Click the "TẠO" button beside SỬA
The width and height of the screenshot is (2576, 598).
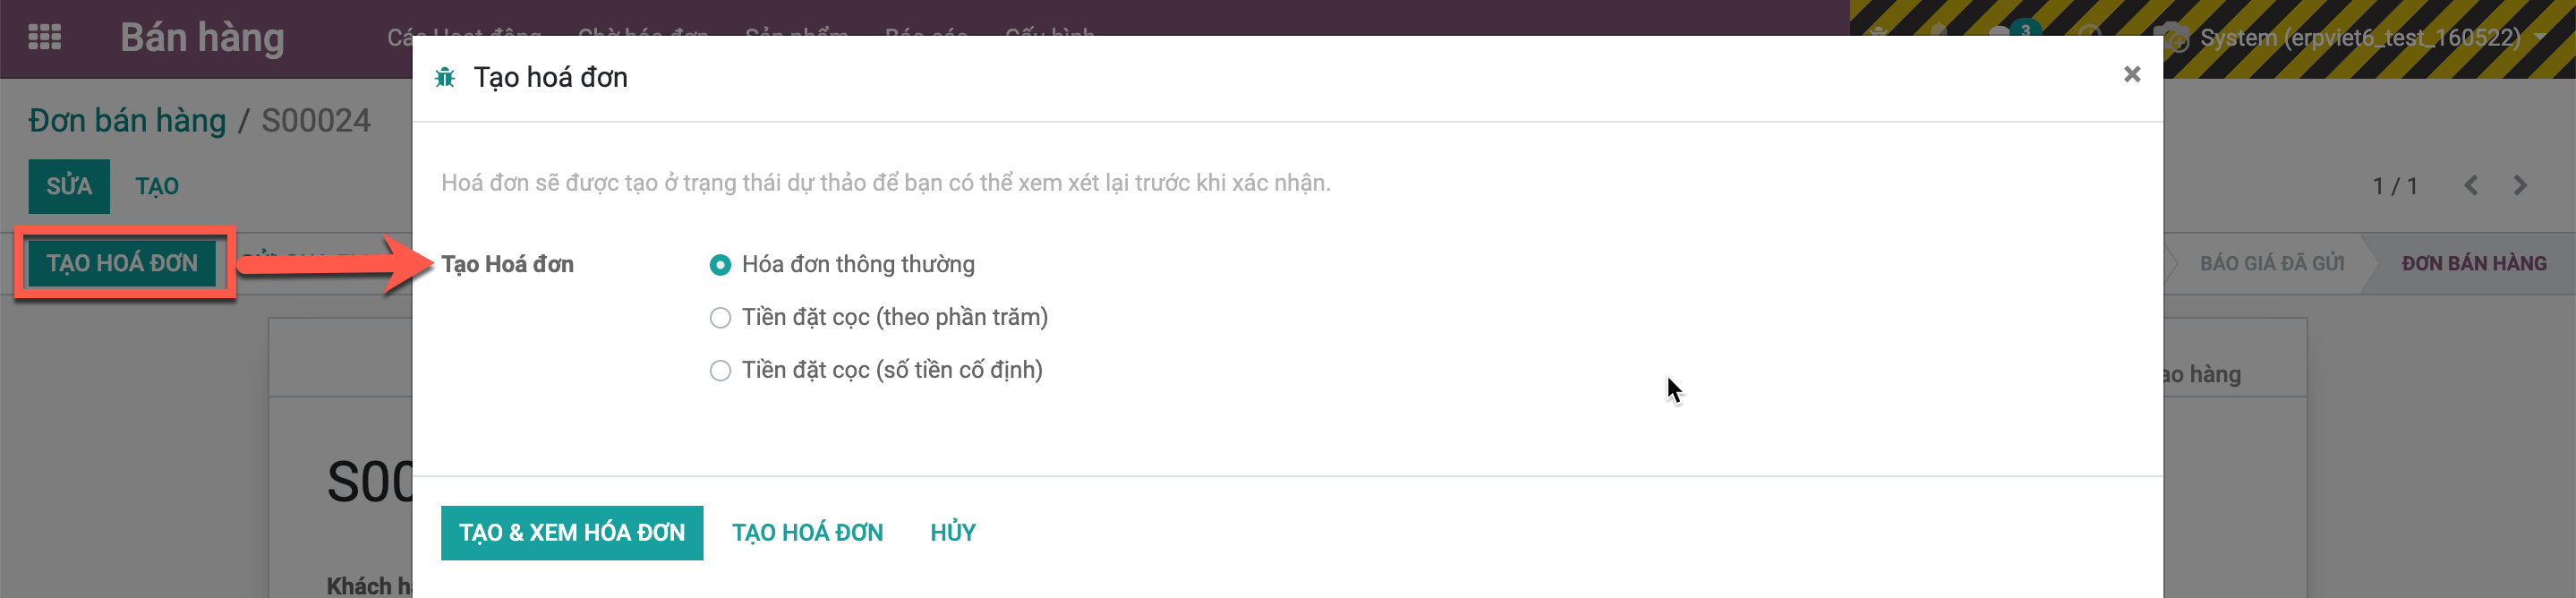point(157,187)
